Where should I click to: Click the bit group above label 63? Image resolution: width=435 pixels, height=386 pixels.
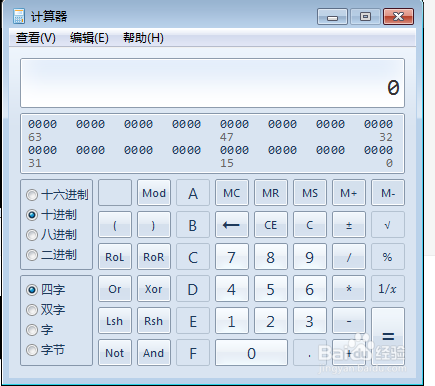tap(42, 124)
